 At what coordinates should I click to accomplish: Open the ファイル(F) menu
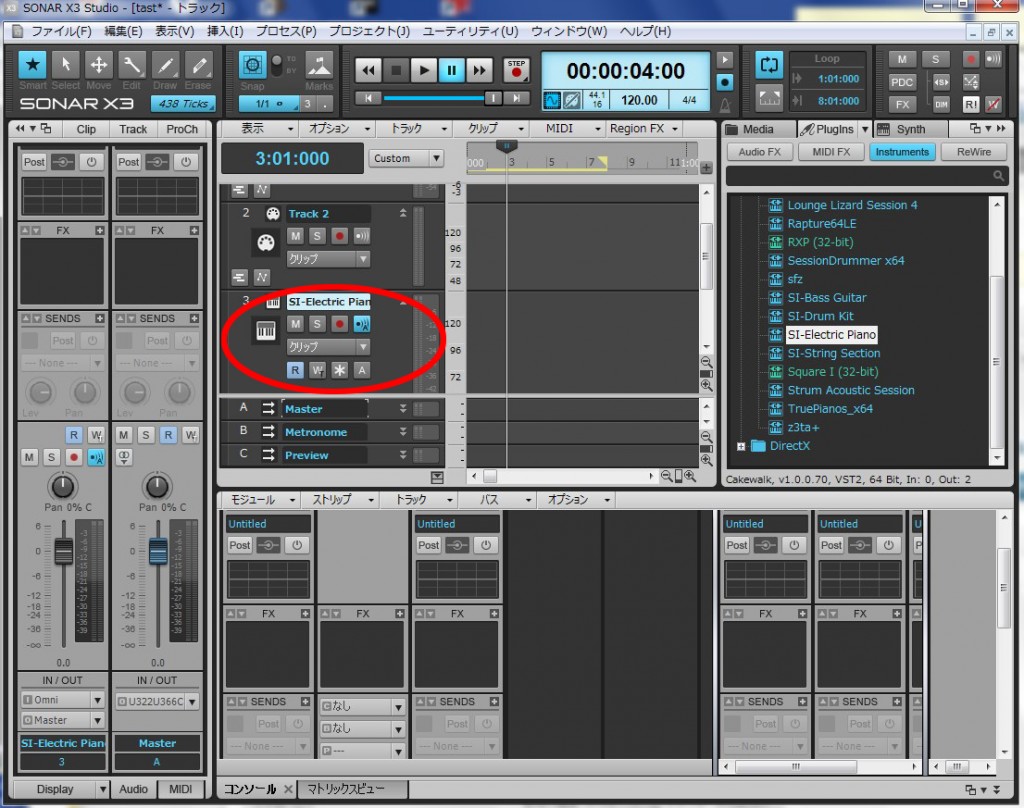[x=61, y=31]
